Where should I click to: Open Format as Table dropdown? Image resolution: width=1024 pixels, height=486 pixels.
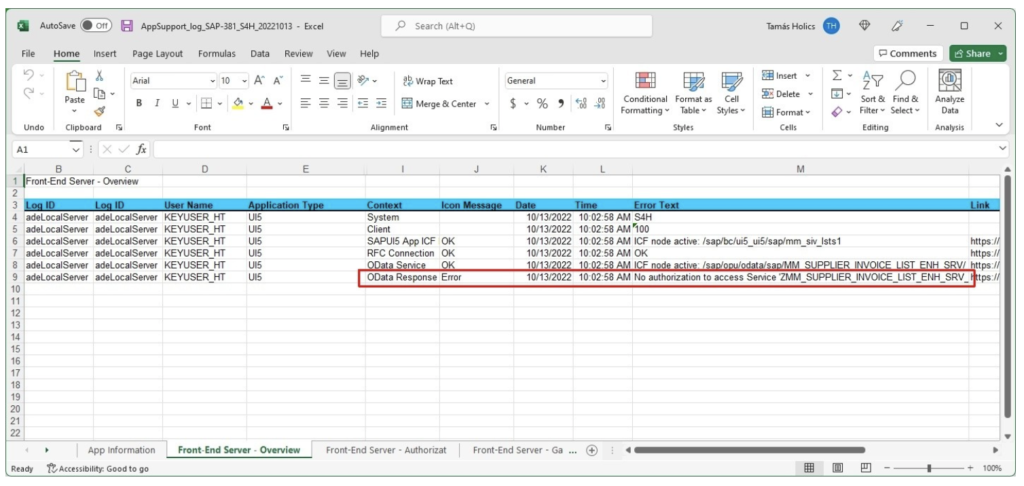tap(694, 94)
